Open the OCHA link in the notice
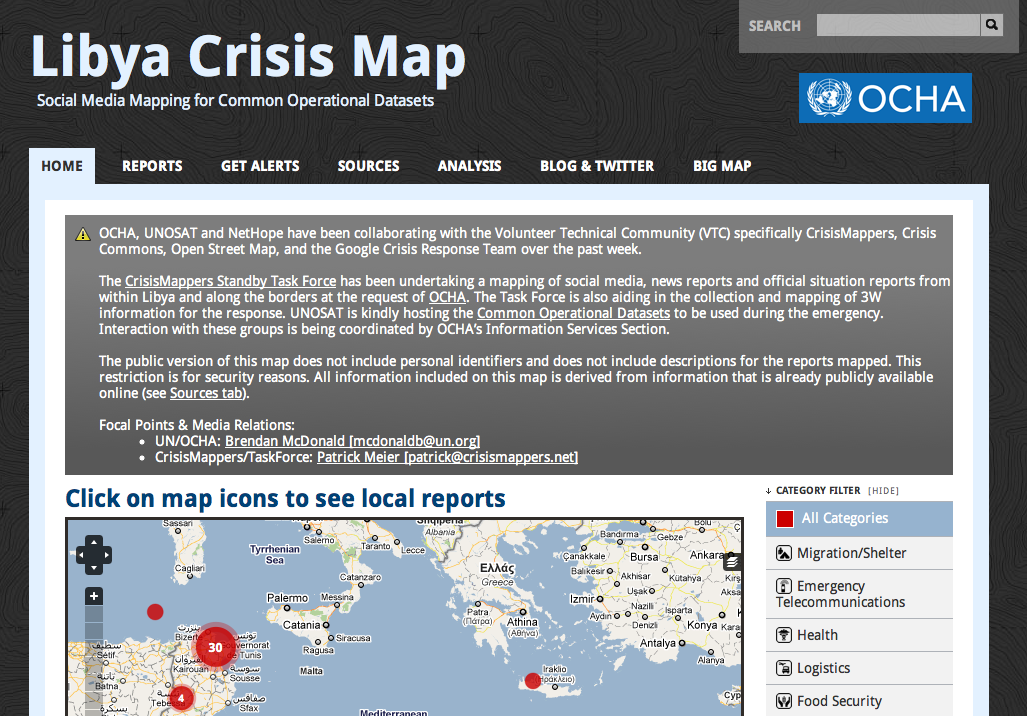Image resolution: width=1027 pixels, height=716 pixels. 447,297
